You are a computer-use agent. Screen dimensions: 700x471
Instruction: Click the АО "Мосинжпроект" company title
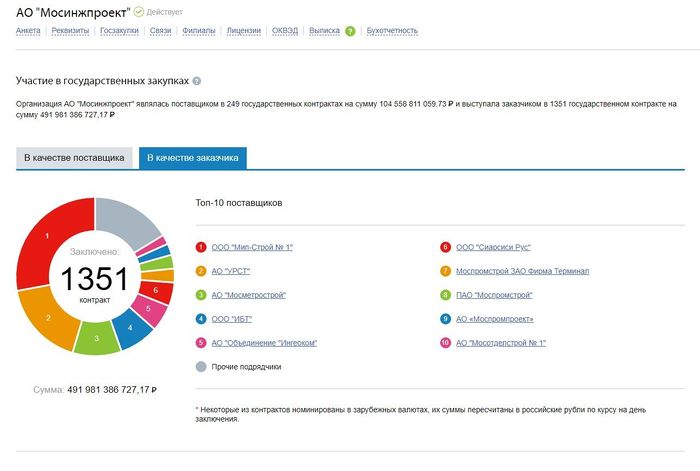[x=73, y=13]
